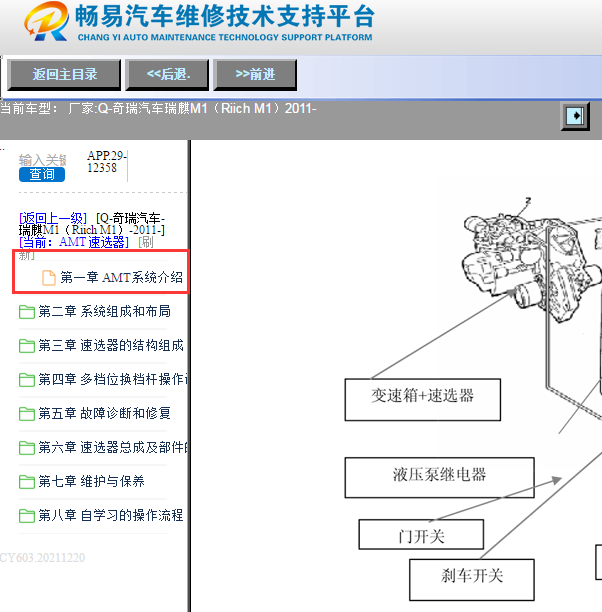Open 第五章 故障诊断和修复 chapter
Image resolution: width=602 pixels, height=612 pixels.
(x=104, y=413)
